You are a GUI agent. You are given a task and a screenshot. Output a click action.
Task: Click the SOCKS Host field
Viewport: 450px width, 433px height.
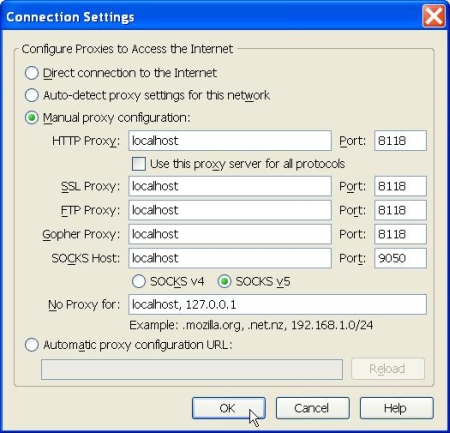click(x=230, y=258)
